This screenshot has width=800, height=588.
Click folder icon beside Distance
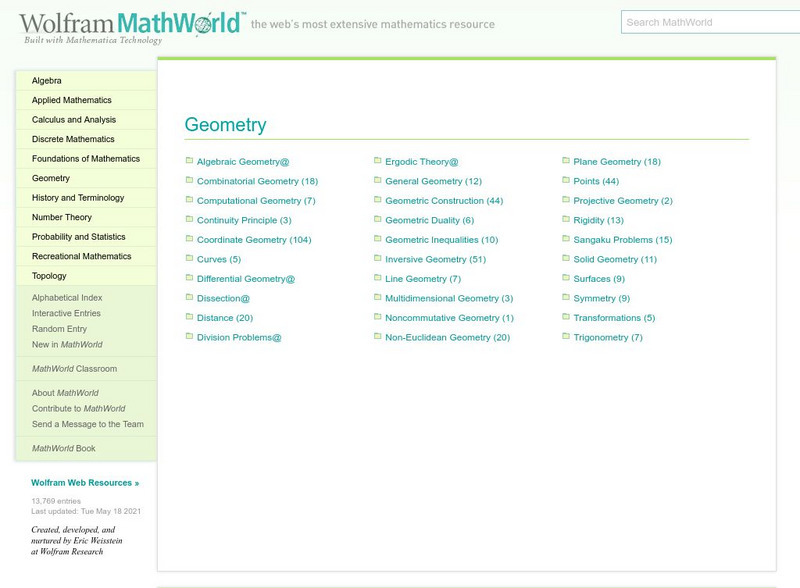(x=189, y=316)
